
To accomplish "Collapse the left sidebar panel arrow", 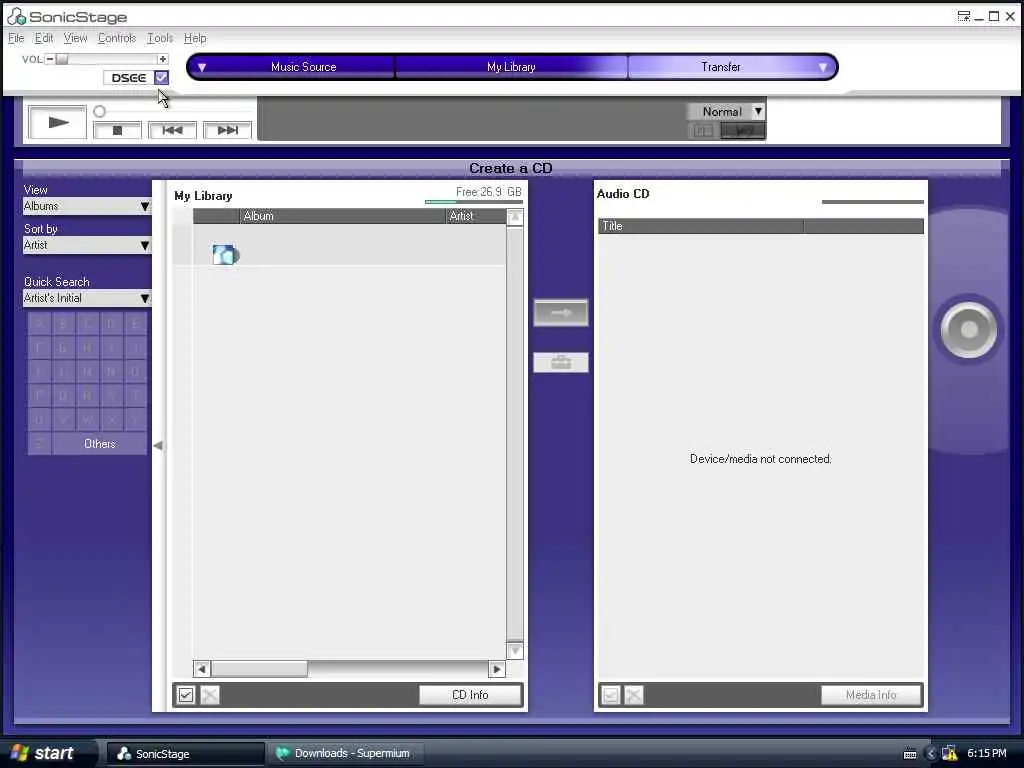I will pos(158,445).
